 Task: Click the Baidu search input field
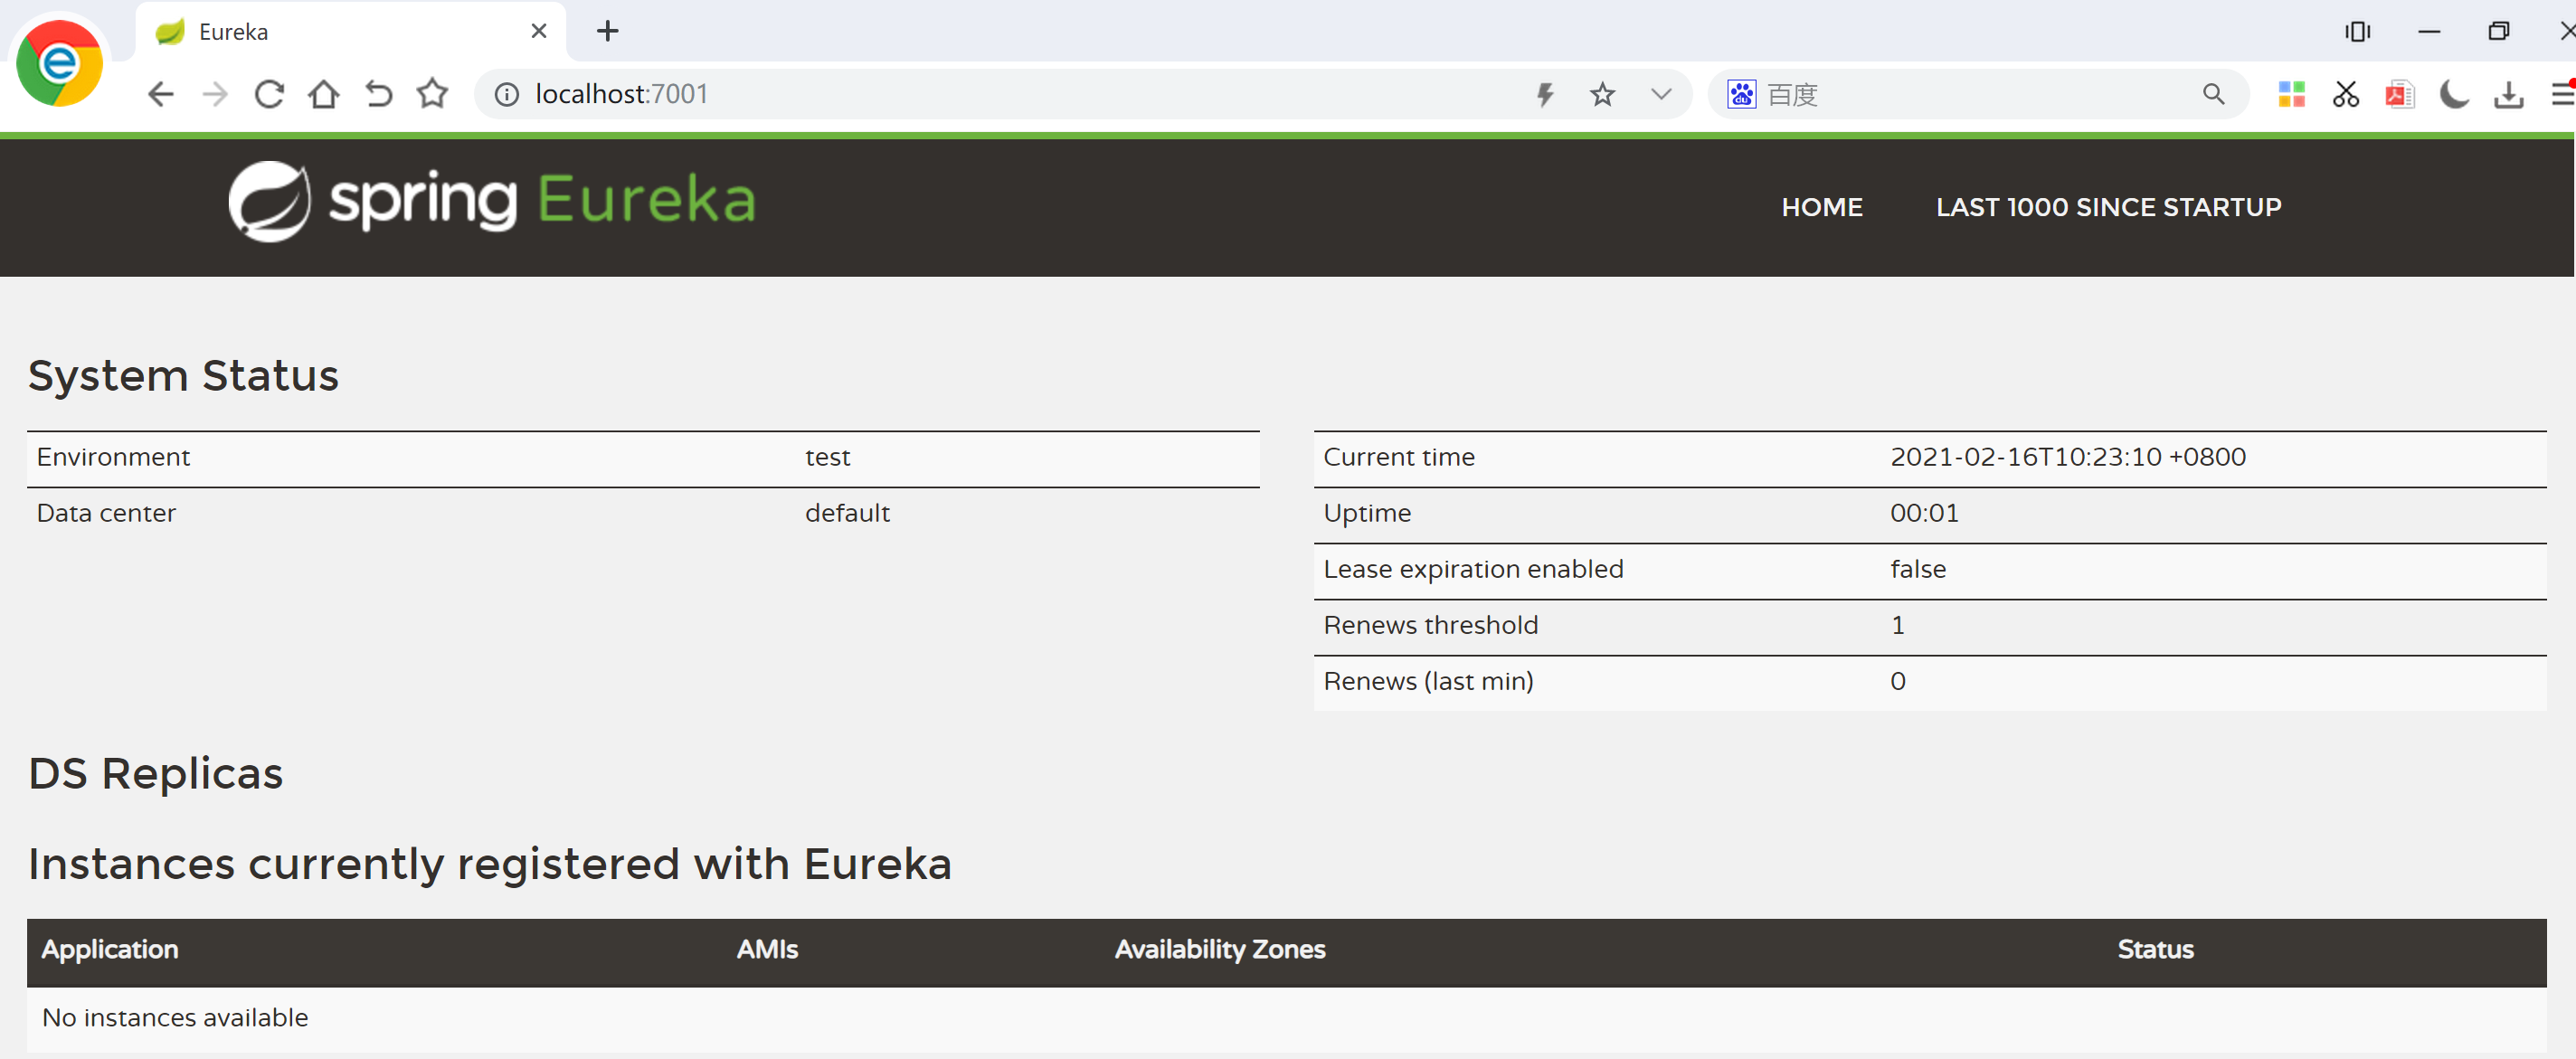pyautogui.click(x=1990, y=95)
